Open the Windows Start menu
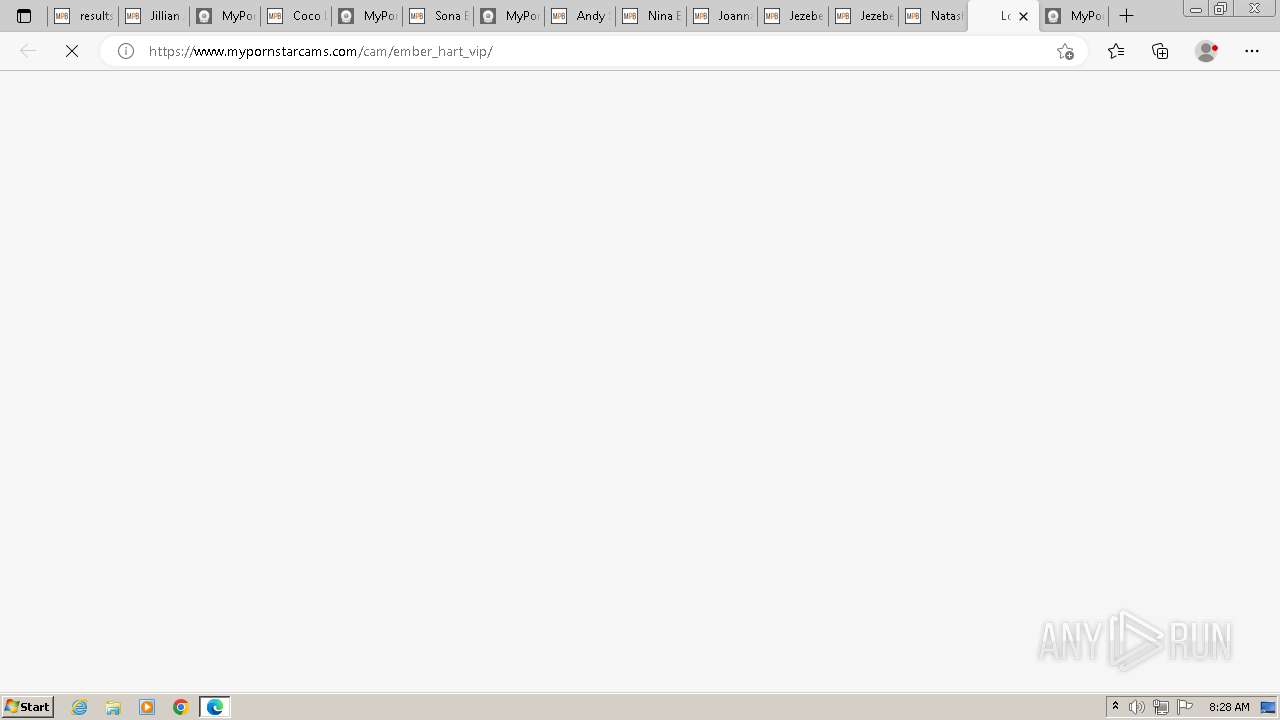The image size is (1280, 720). coord(28,707)
